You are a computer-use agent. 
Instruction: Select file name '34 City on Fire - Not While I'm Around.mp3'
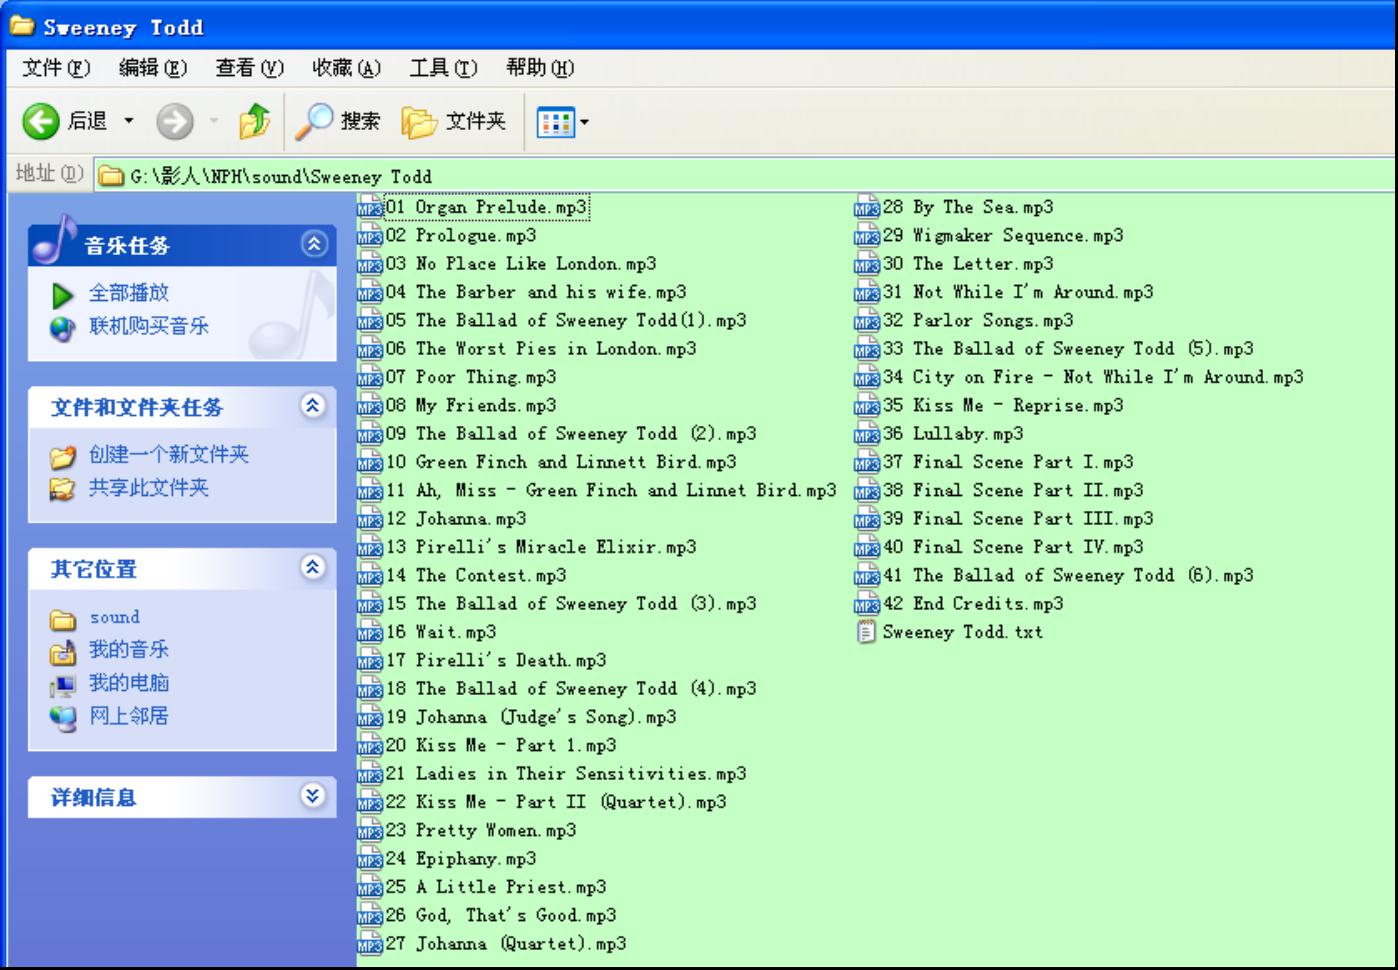point(1093,378)
